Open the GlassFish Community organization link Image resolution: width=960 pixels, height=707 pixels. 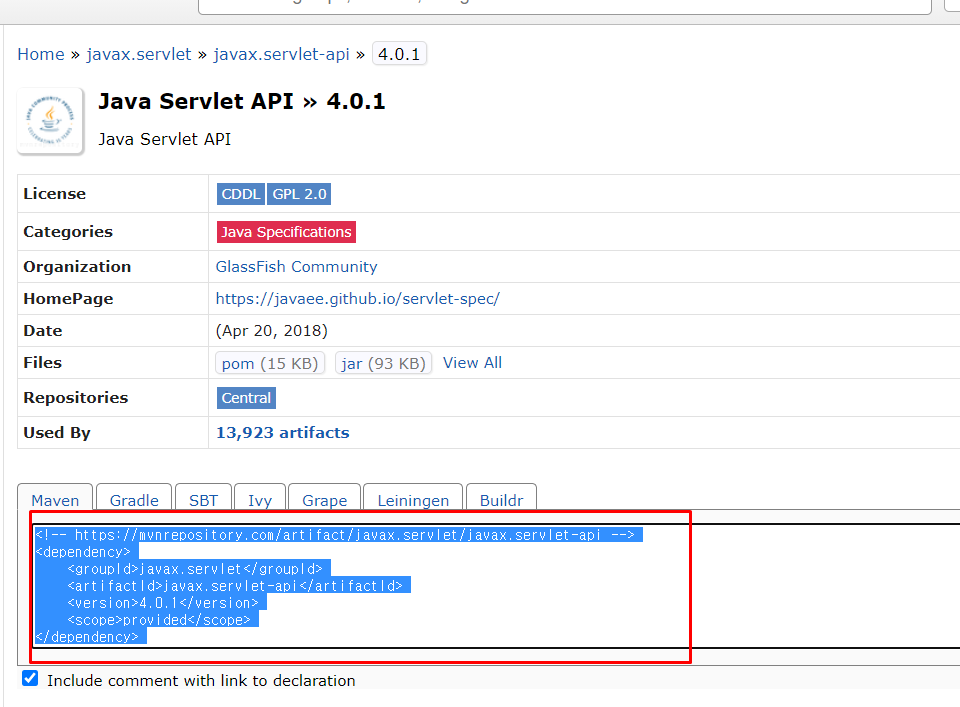click(296, 267)
